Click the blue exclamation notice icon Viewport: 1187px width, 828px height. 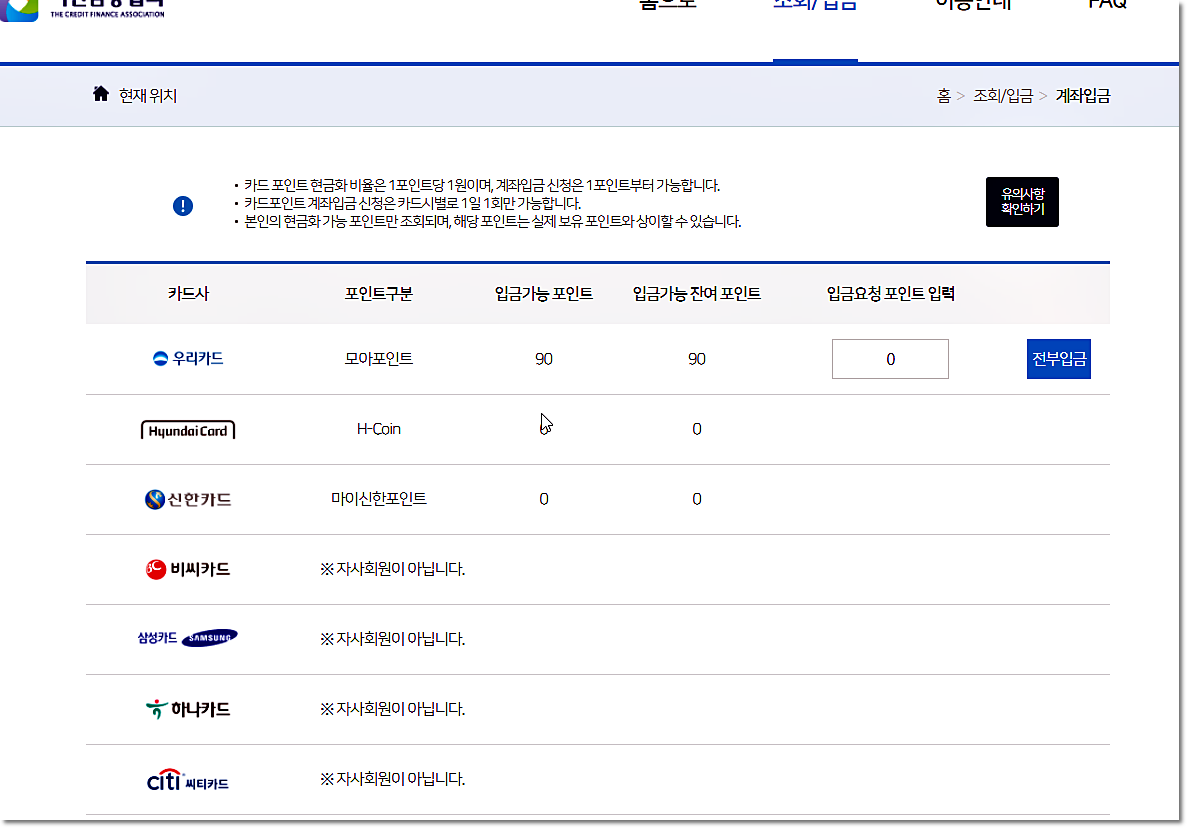(x=182, y=206)
